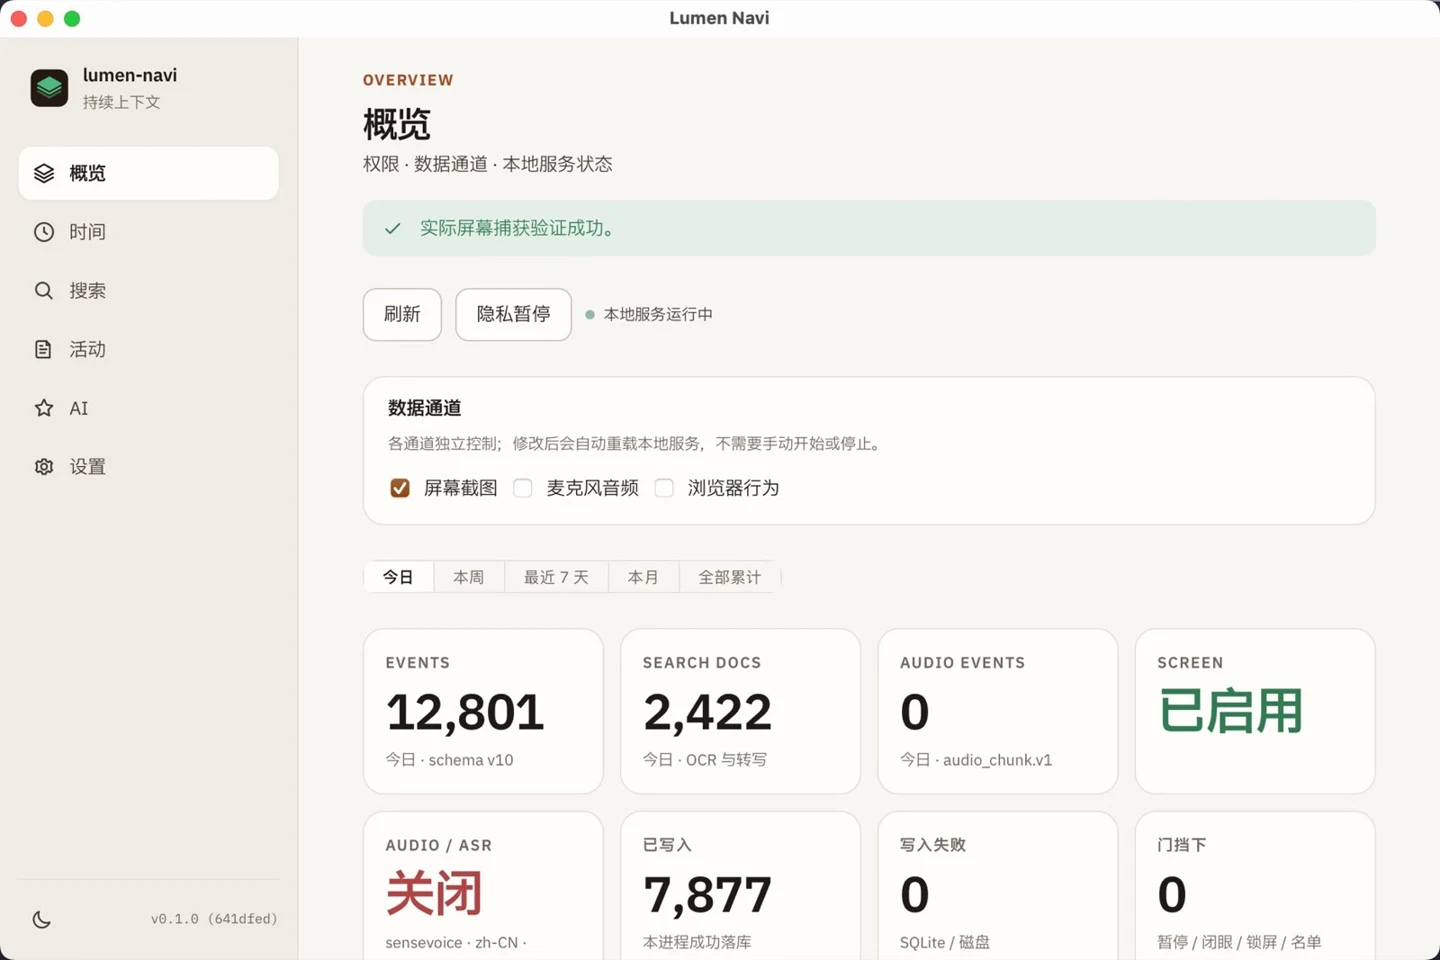
Task: Click version text v0.1.0 (641dfed)
Action: point(214,919)
